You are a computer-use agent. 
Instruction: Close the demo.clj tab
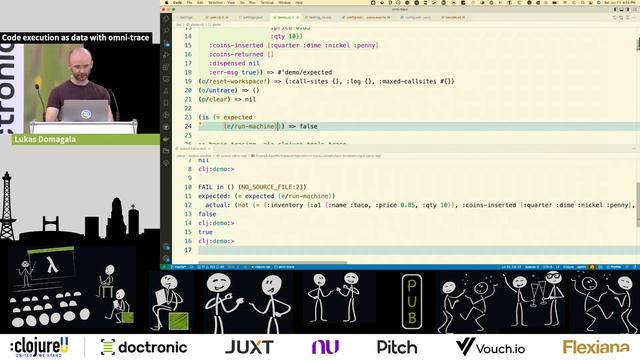(x=298, y=18)
